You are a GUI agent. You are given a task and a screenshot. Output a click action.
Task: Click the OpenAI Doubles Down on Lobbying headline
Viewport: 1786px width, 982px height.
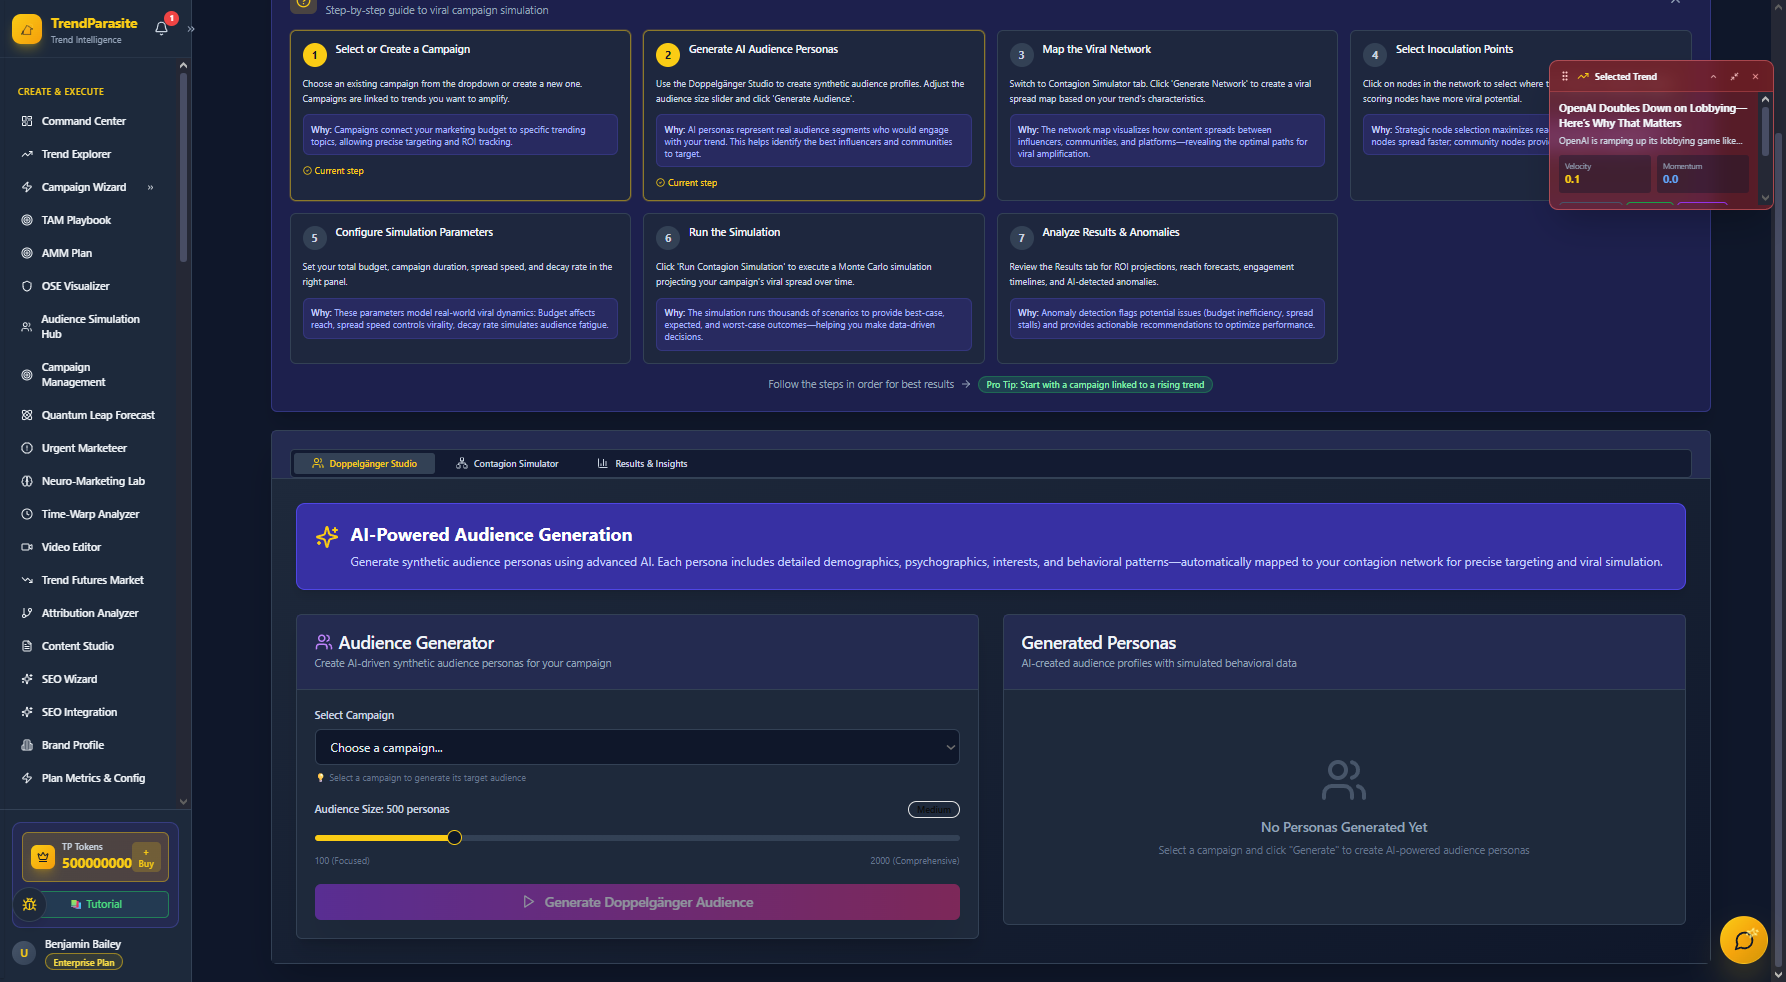coord(1653,115)
